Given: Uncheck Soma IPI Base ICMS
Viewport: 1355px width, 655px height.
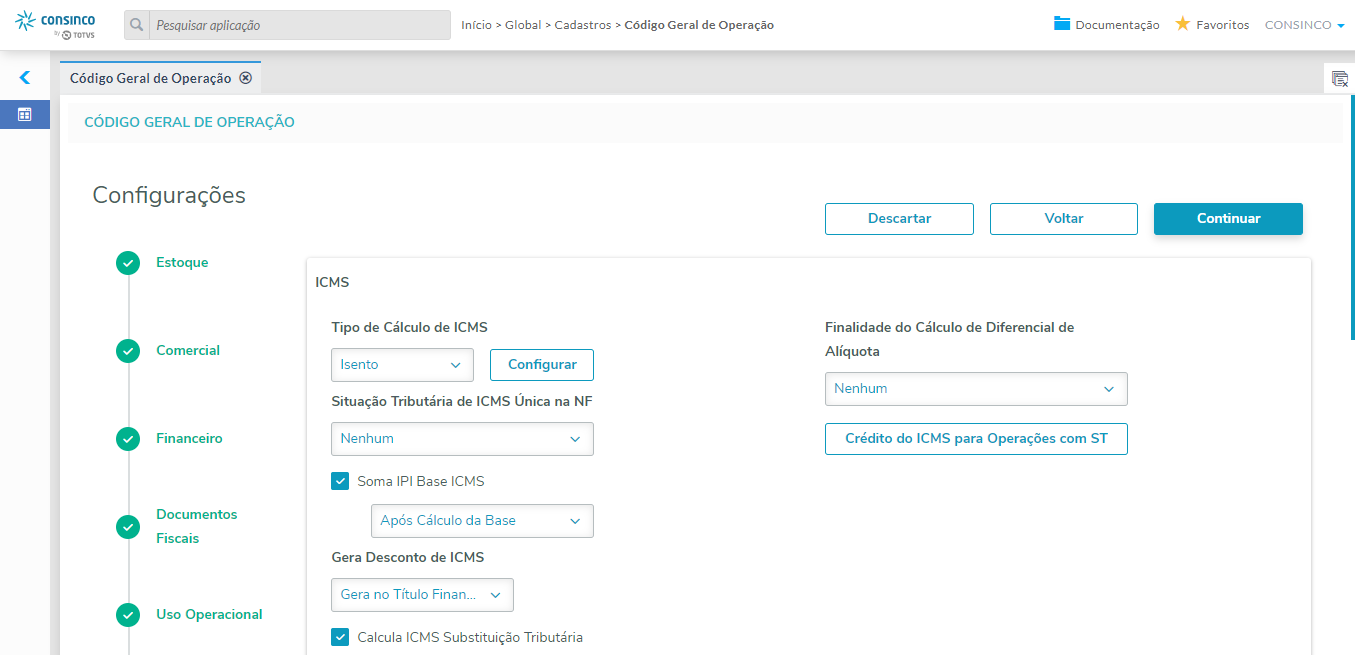Looking at the screenshot, I should pyautogui.click(x=341, y=481).
